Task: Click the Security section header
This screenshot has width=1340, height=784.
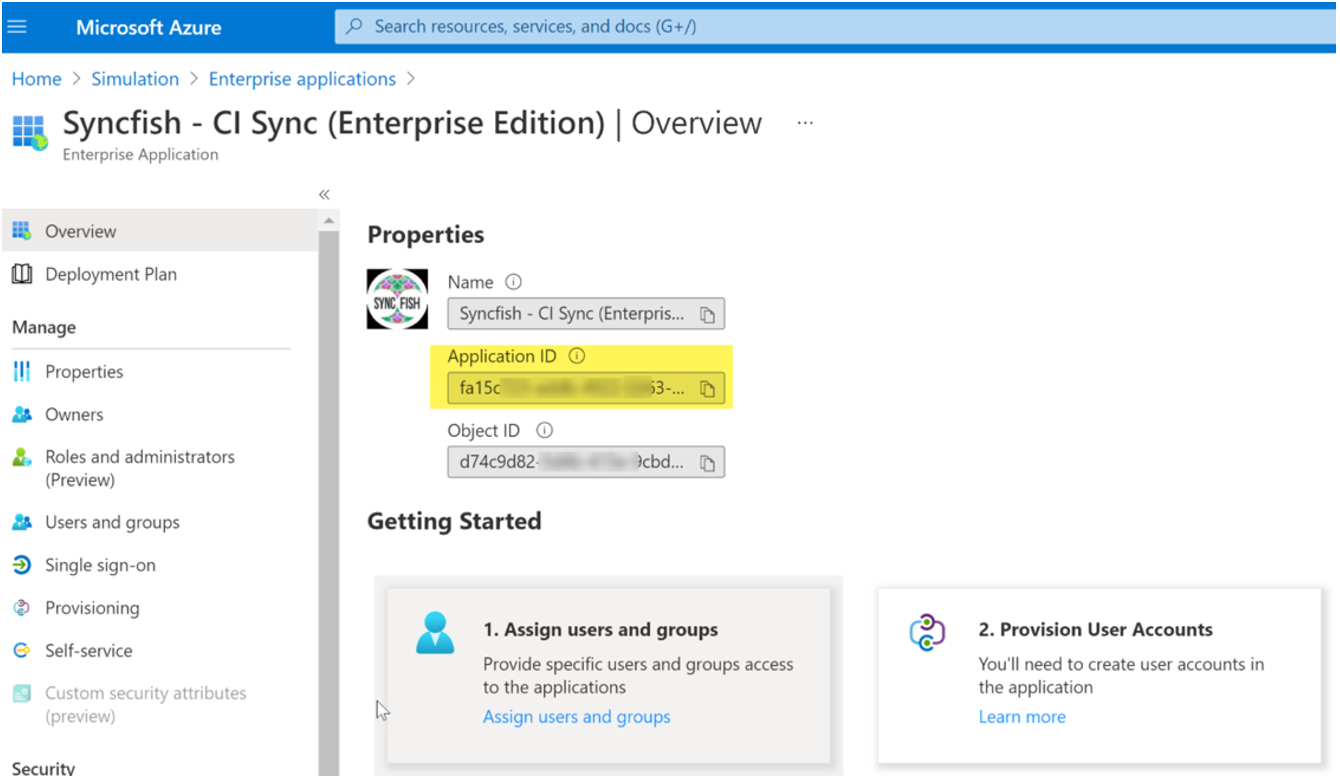Action: coord(44,768)
